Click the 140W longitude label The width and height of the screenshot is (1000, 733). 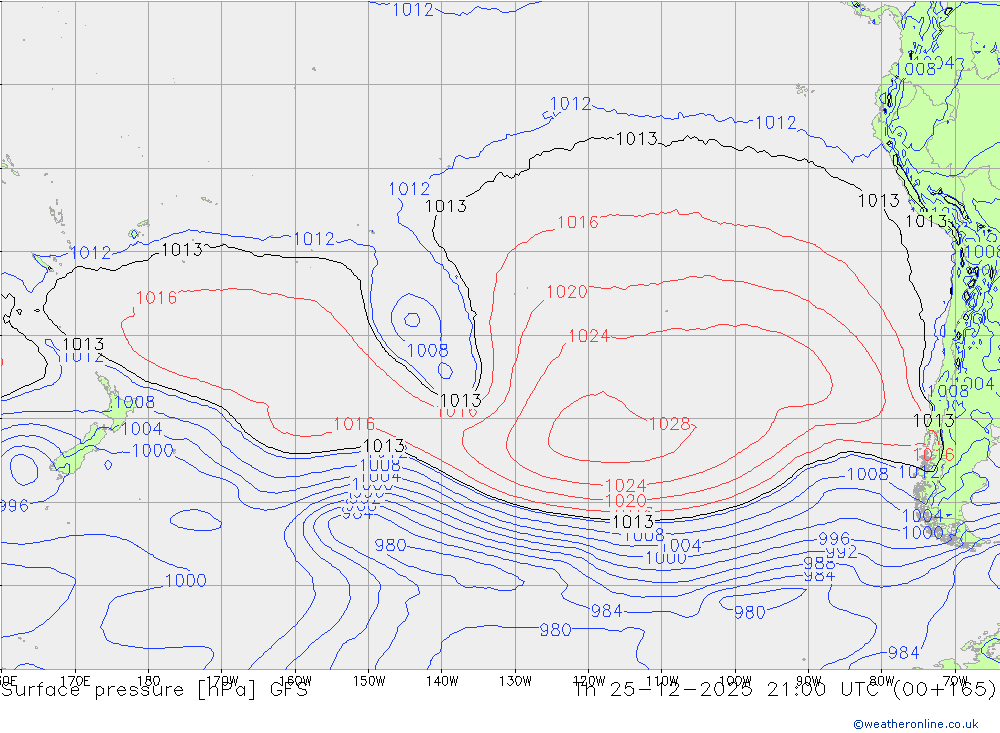tap(442, 681)
